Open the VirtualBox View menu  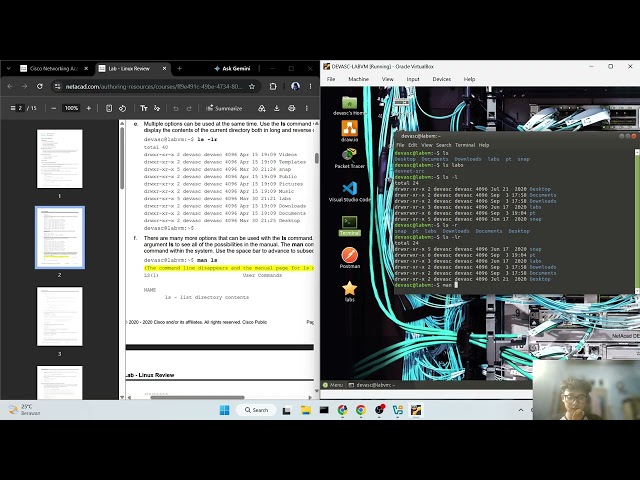click(x=387, y=79)
